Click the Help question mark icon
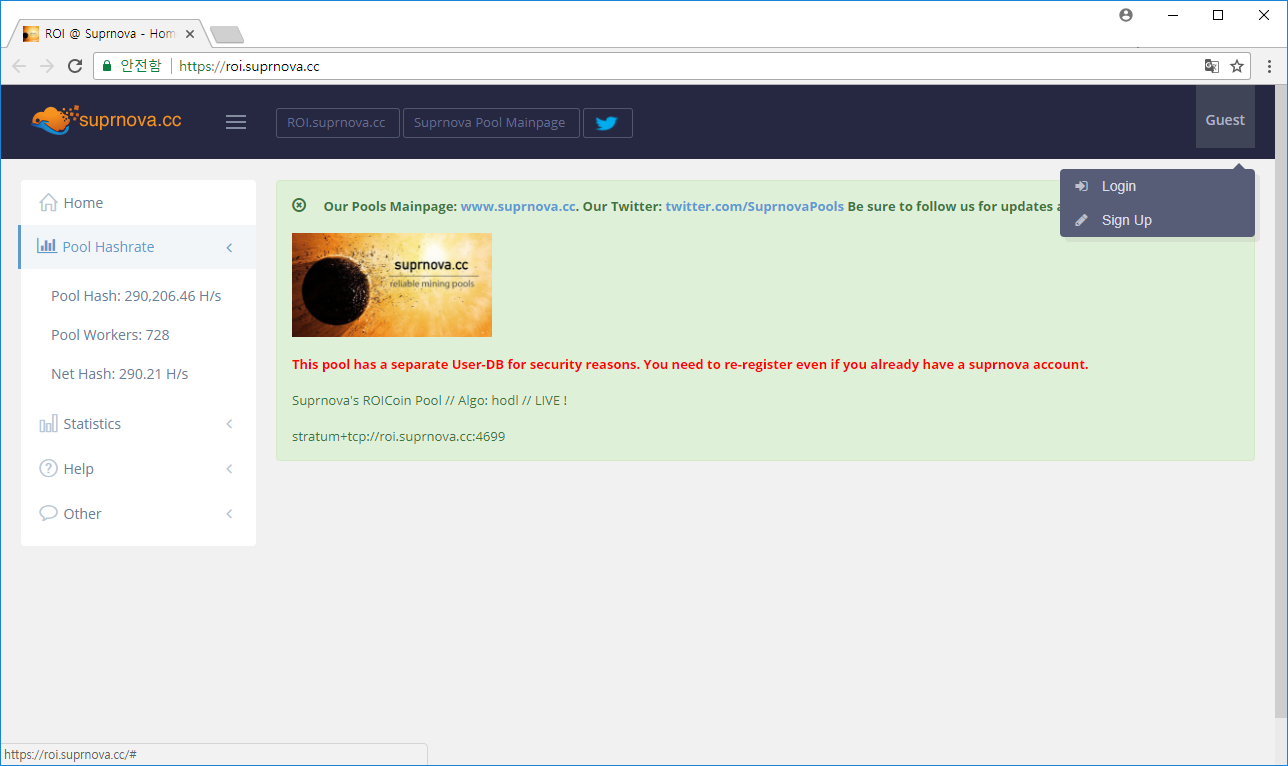 [x=48, y=469]
